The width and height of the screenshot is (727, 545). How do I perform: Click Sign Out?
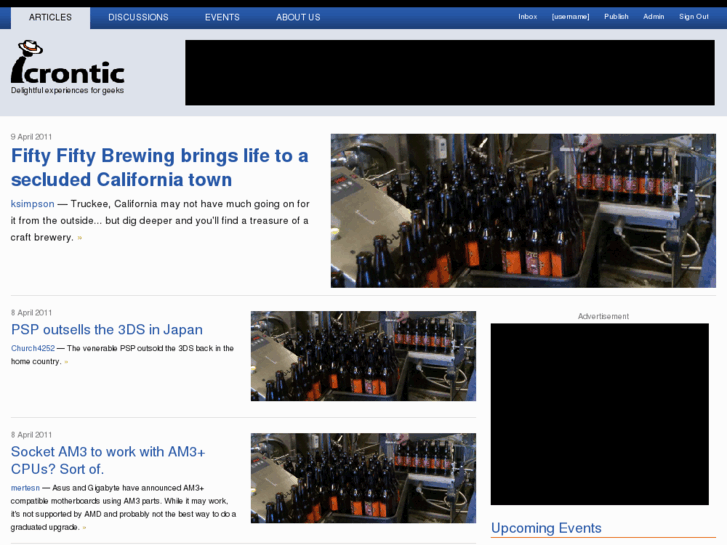694,17
